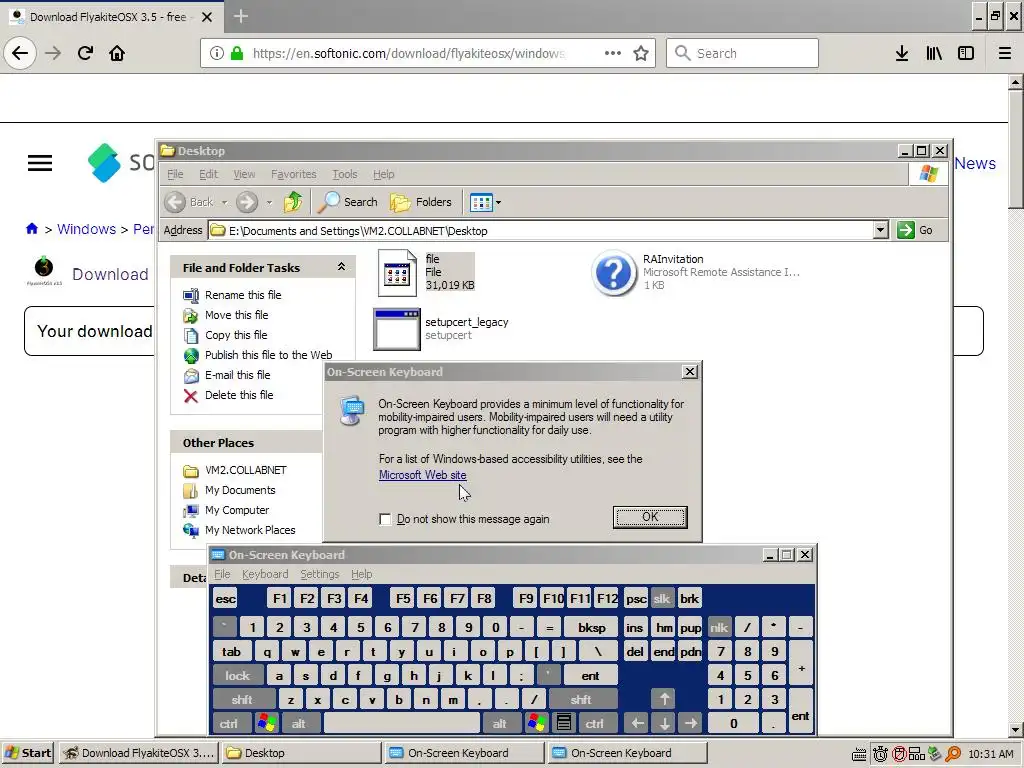Image resolution: width=1024 pixels, height=768 pixels.
Task: Click esc key on on-screen keyboard
Action: point(226,599)
